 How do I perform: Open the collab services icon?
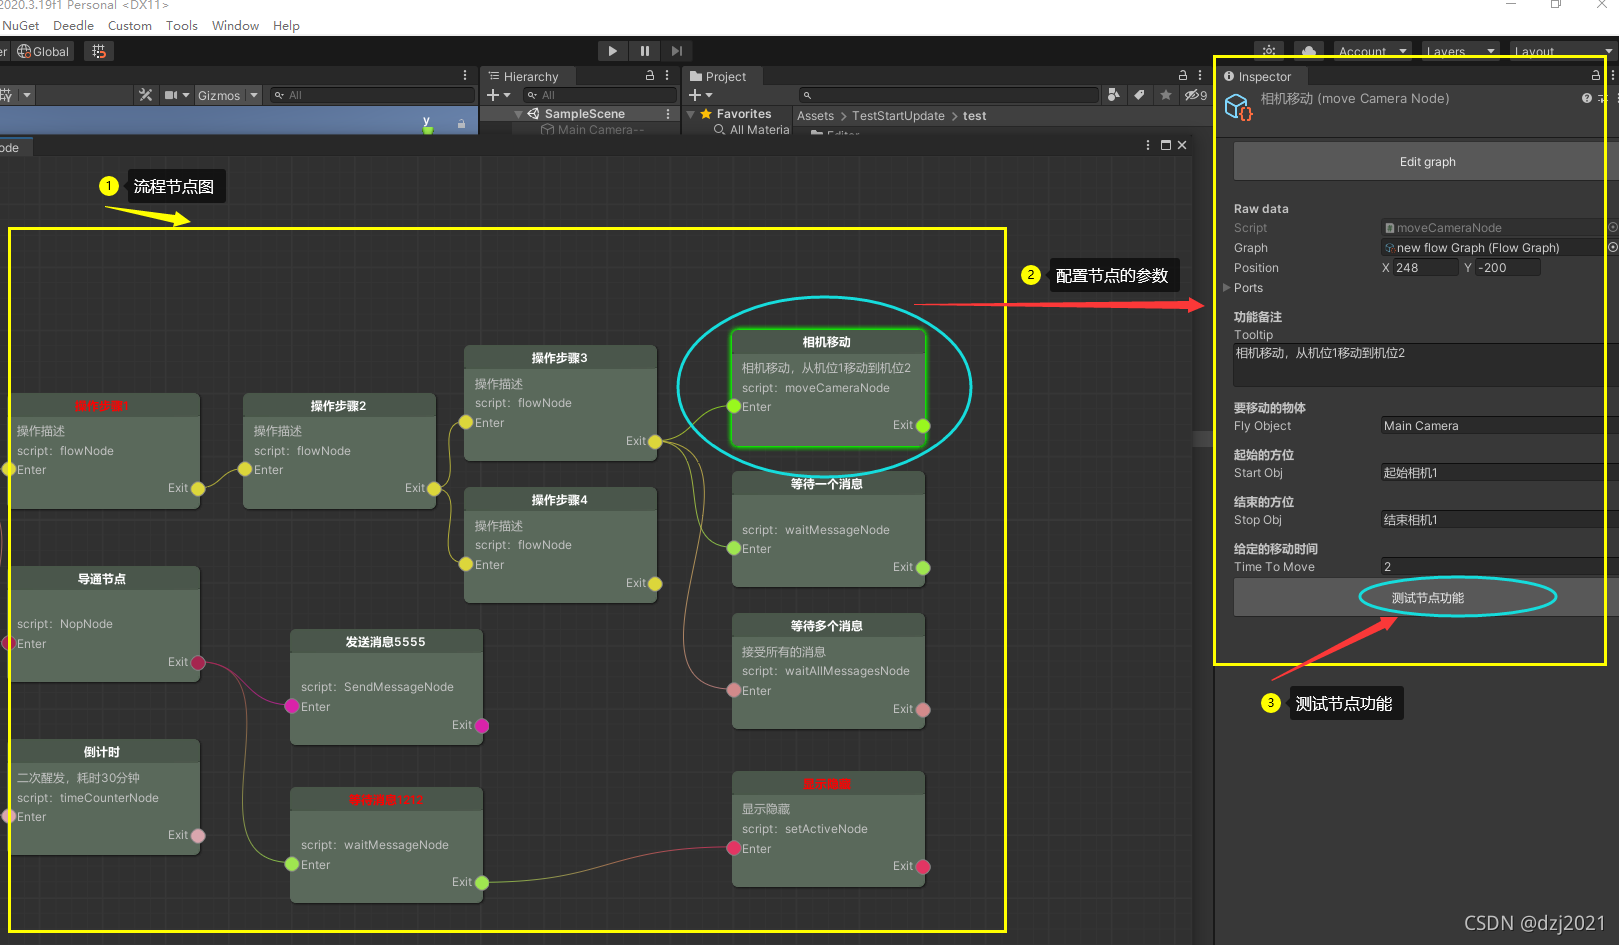(1269, 51)
